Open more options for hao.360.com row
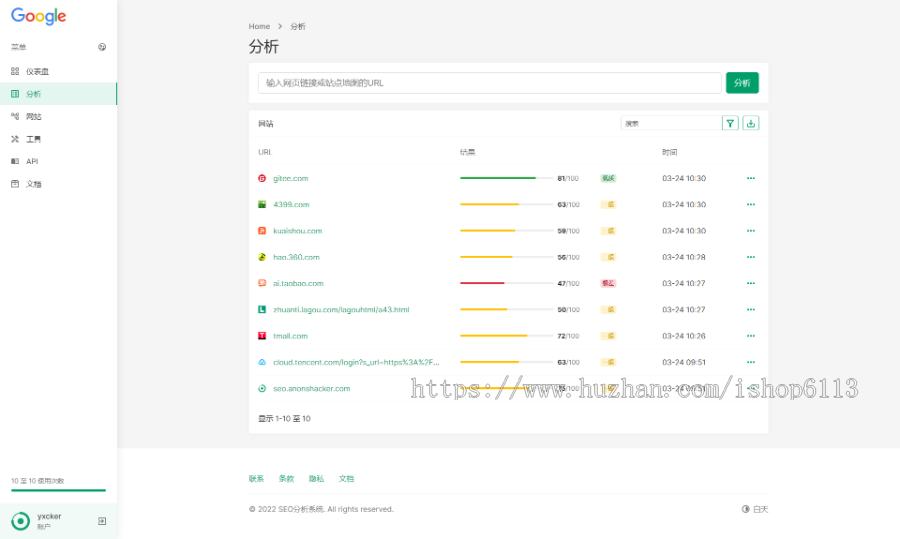 751,257
